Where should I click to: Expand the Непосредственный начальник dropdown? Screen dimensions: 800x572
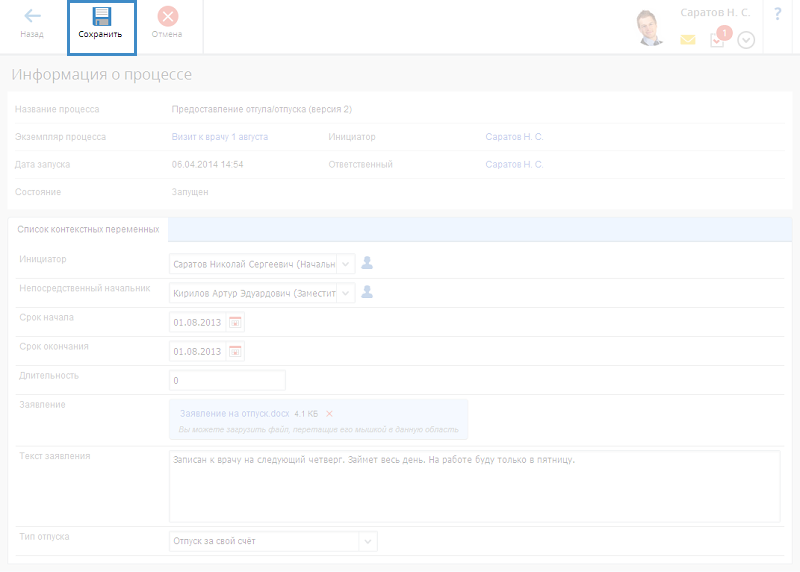tap(345, 292)
